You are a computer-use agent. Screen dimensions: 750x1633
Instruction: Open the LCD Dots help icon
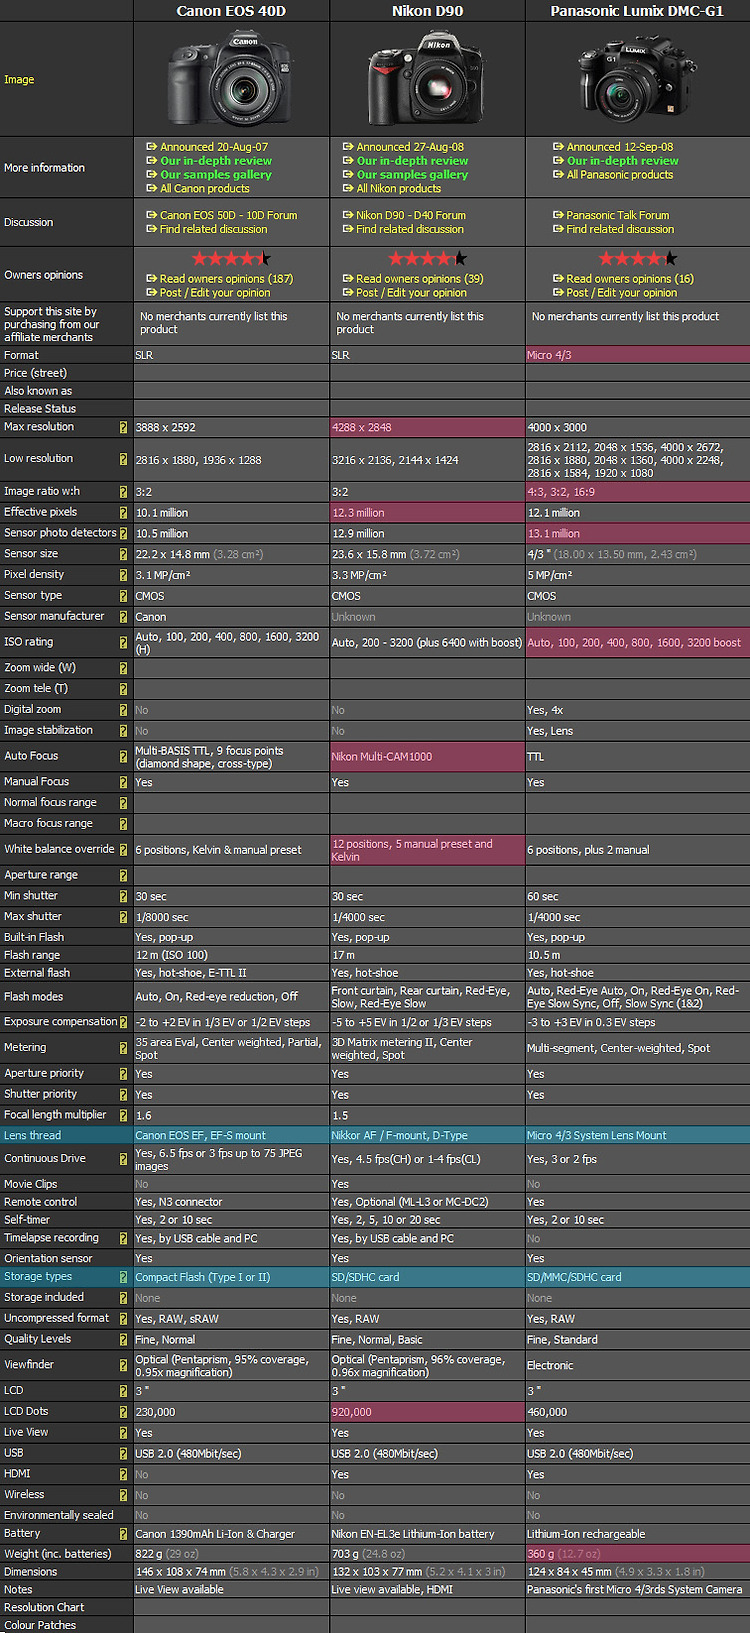click(x=124, y=1412)
